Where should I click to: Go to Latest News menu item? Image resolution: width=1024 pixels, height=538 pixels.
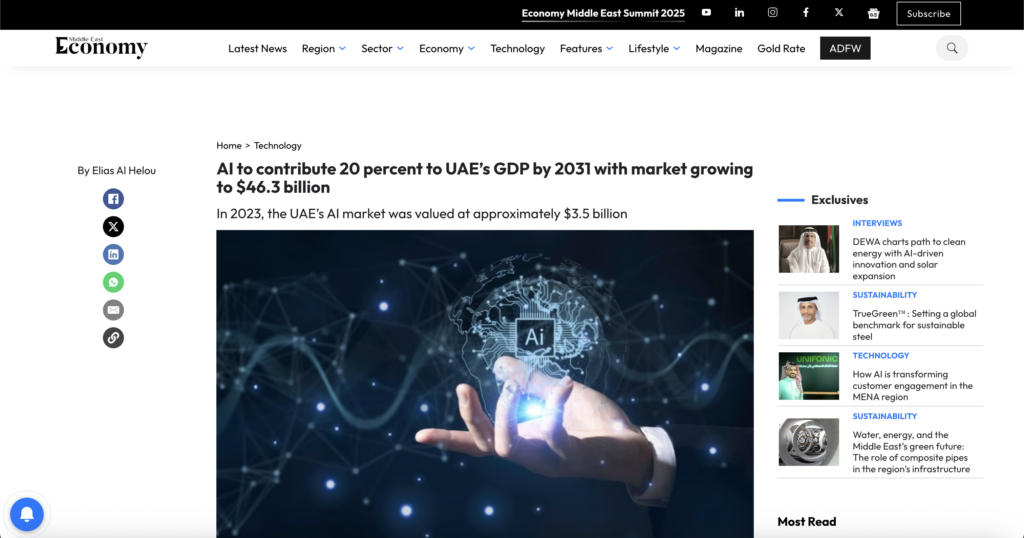click(x=257, y=49)
